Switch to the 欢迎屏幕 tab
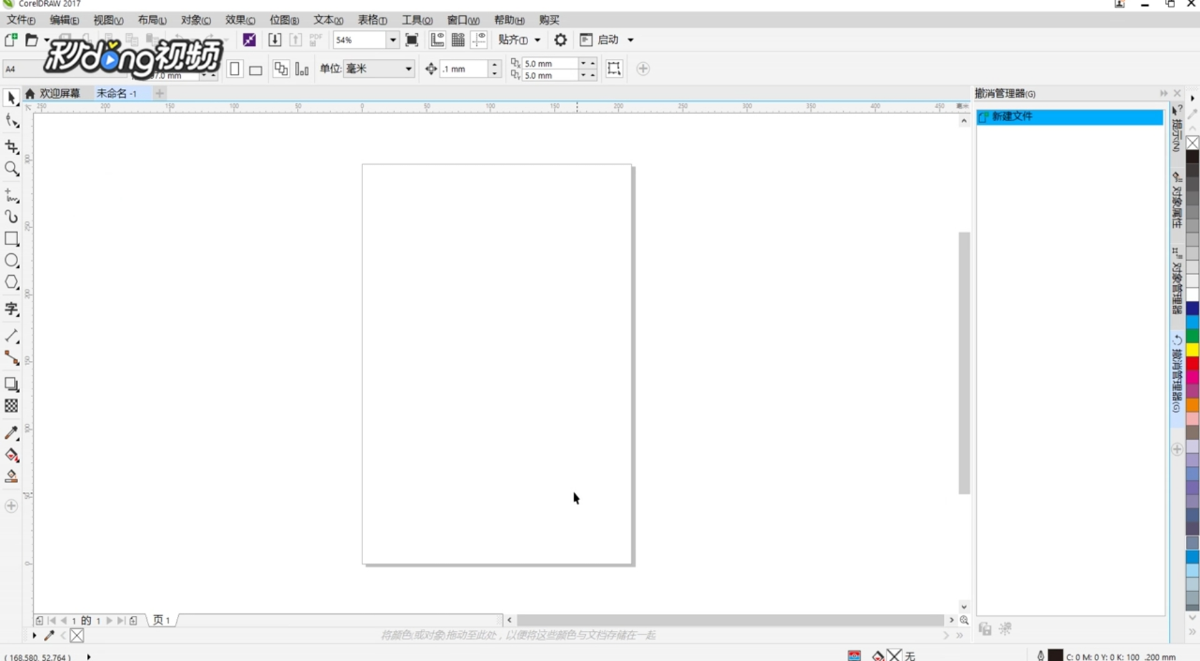The height and width of the screenshot is (661, 1200). (x=59, y=93)
